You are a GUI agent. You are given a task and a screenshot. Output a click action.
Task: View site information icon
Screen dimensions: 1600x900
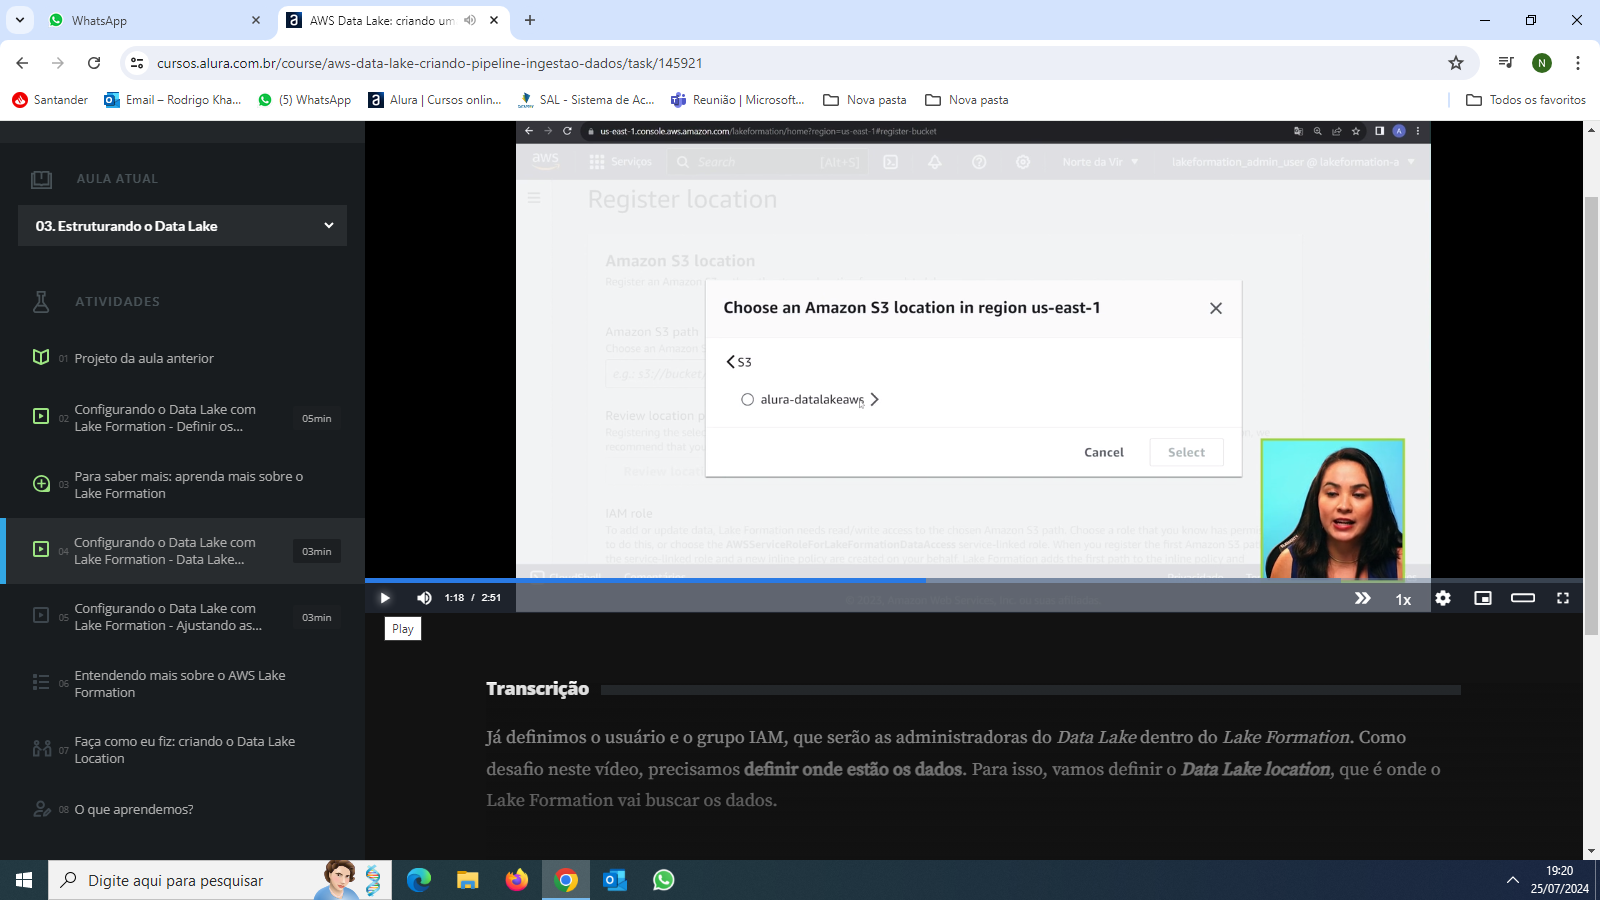[x=137, y=63]
